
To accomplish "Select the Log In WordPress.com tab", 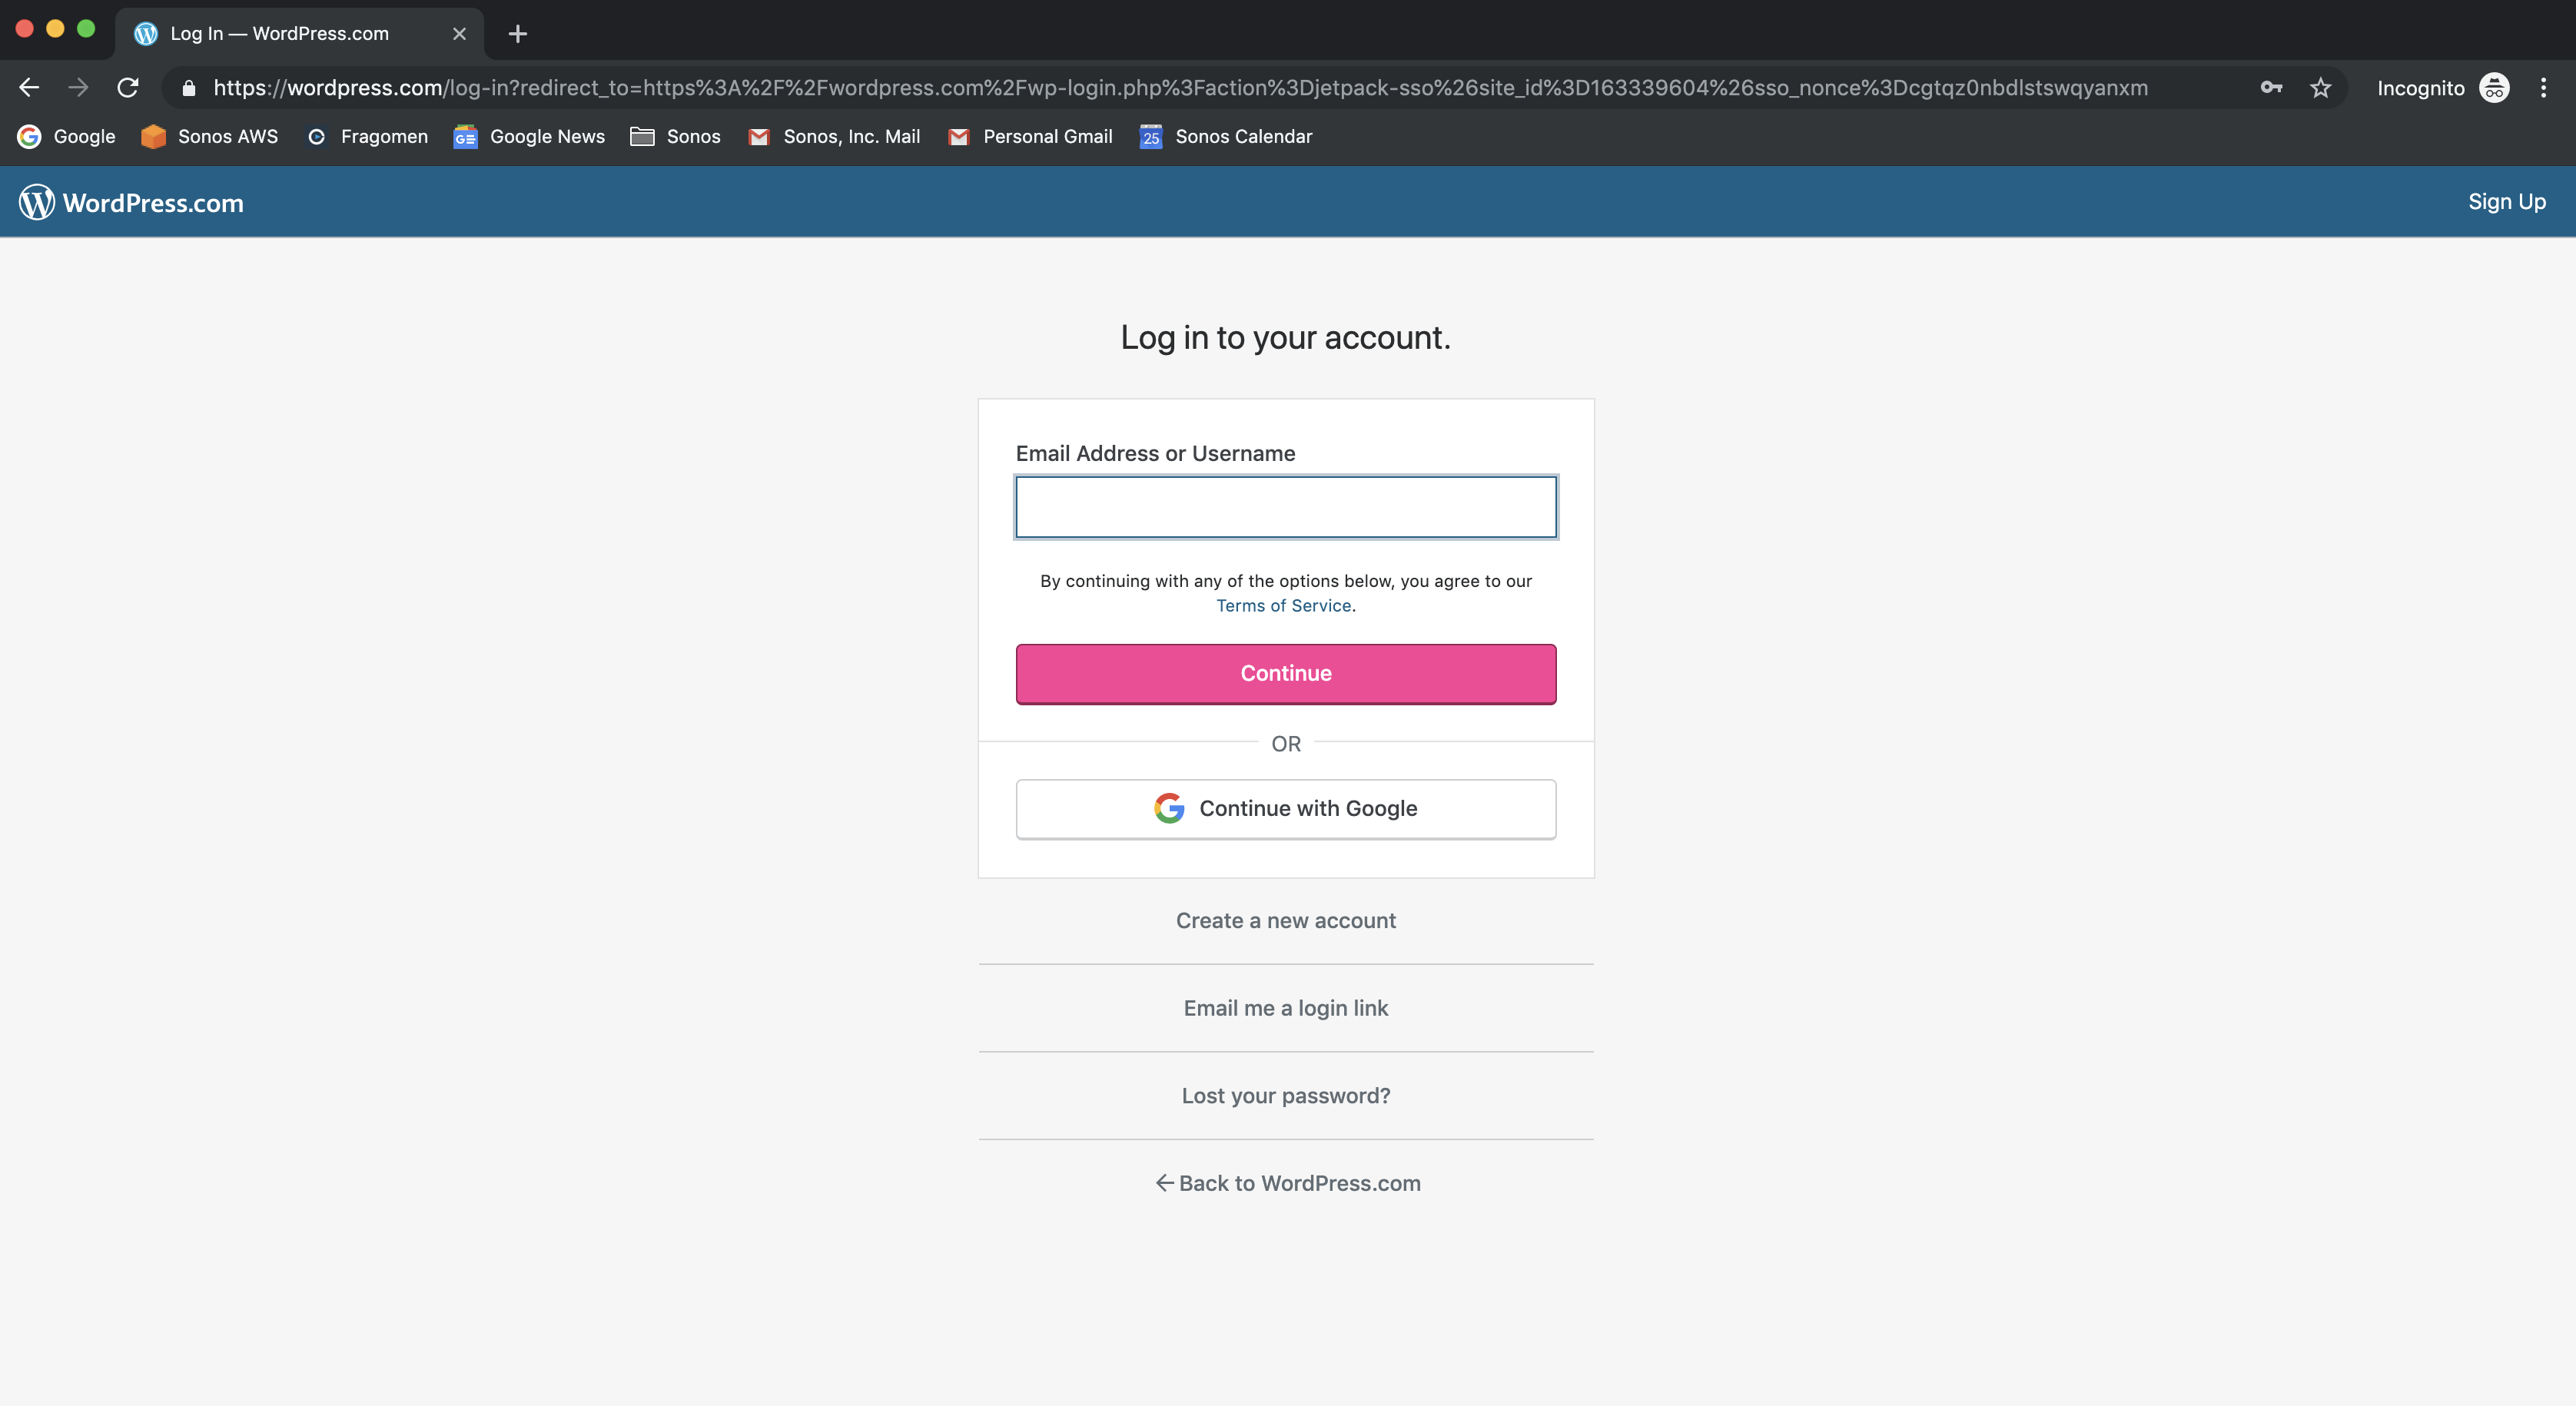I will tap(280, 34).
